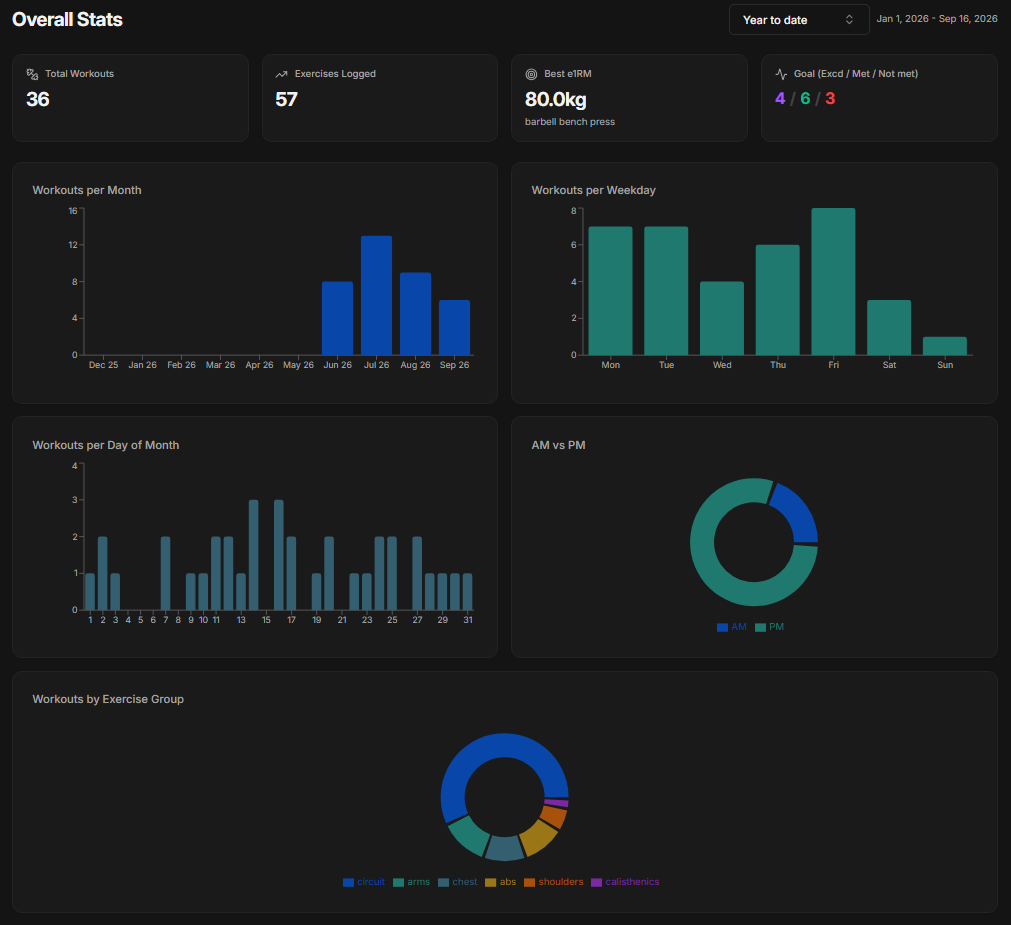Click the Wed bar in Workouts per Weekday
The height and width of the screenshot is (925, 1011).
click(722, 318)
